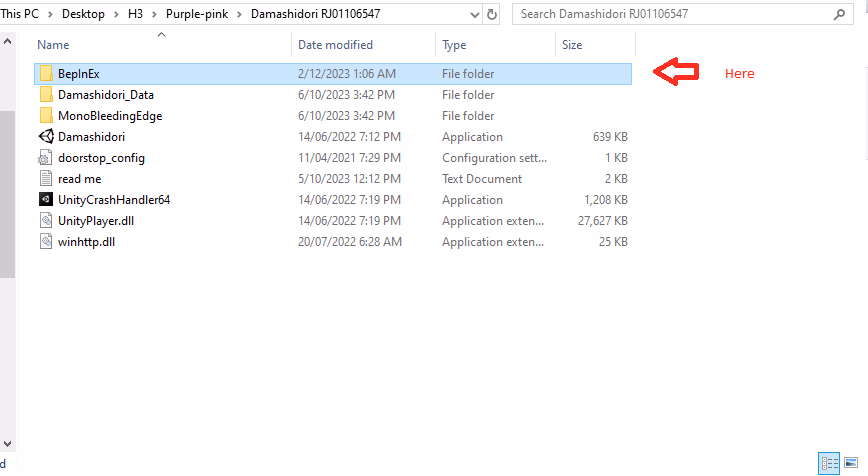Click the 2 KB size cell
Image resolution: width=868 pixels, height=476 pixels.
(x=616, y=179)
